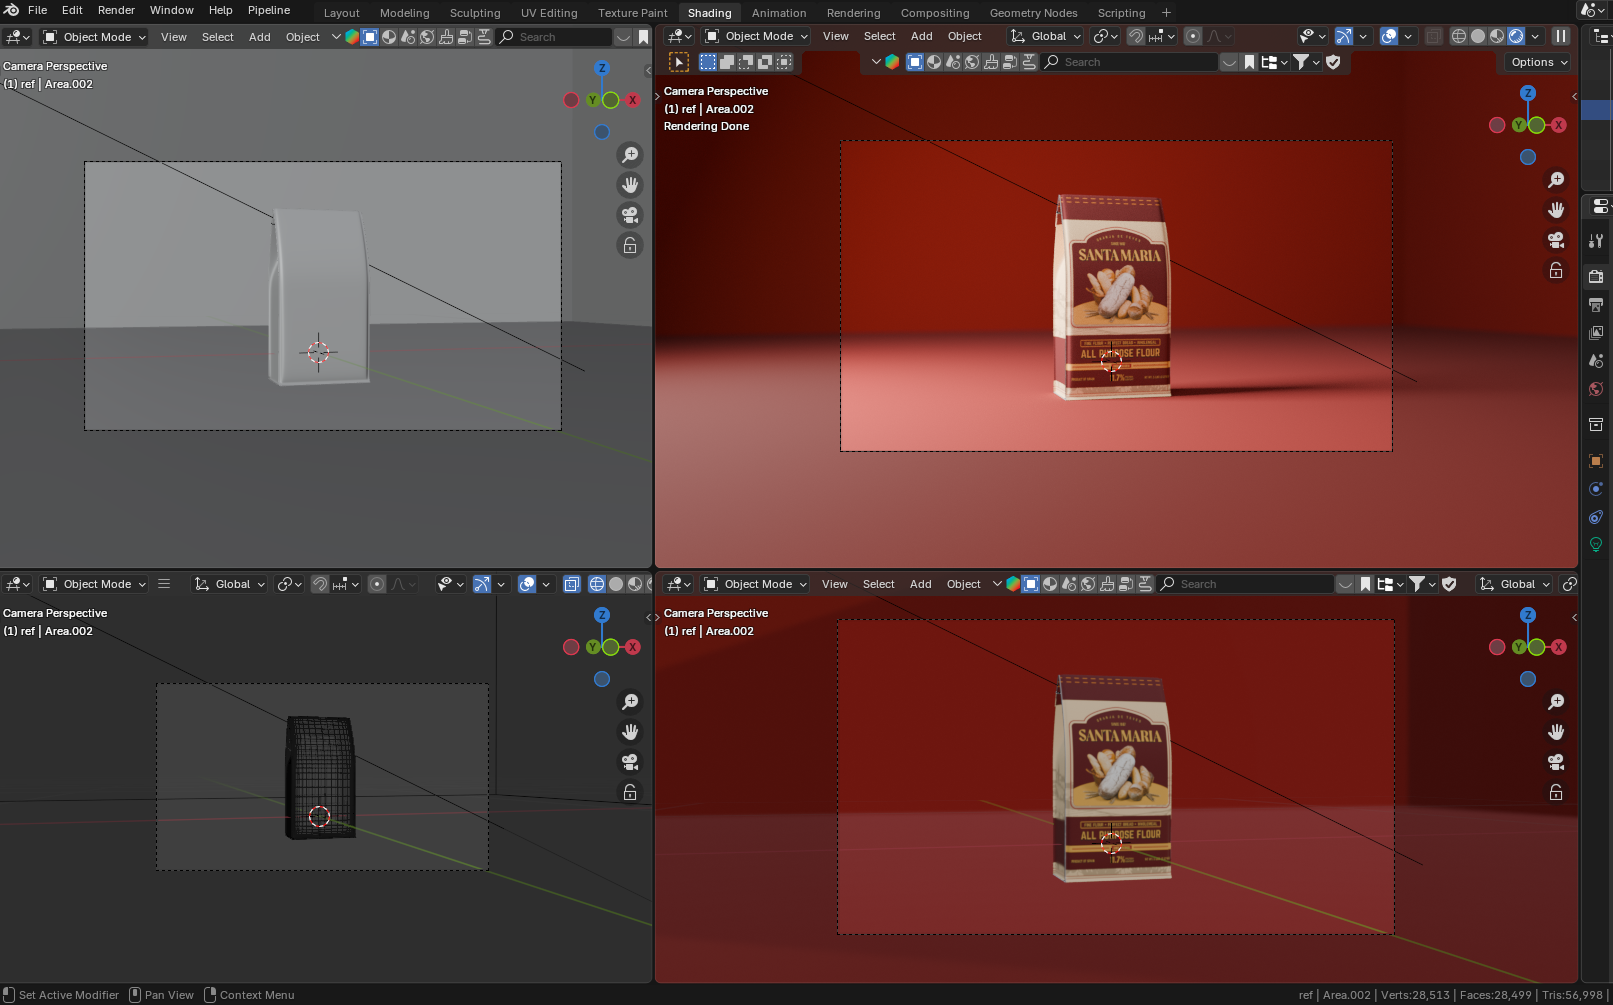Open the Output properties tab icon
This screenshot has width=1613, height=1005.
[x=1596, y=305]
